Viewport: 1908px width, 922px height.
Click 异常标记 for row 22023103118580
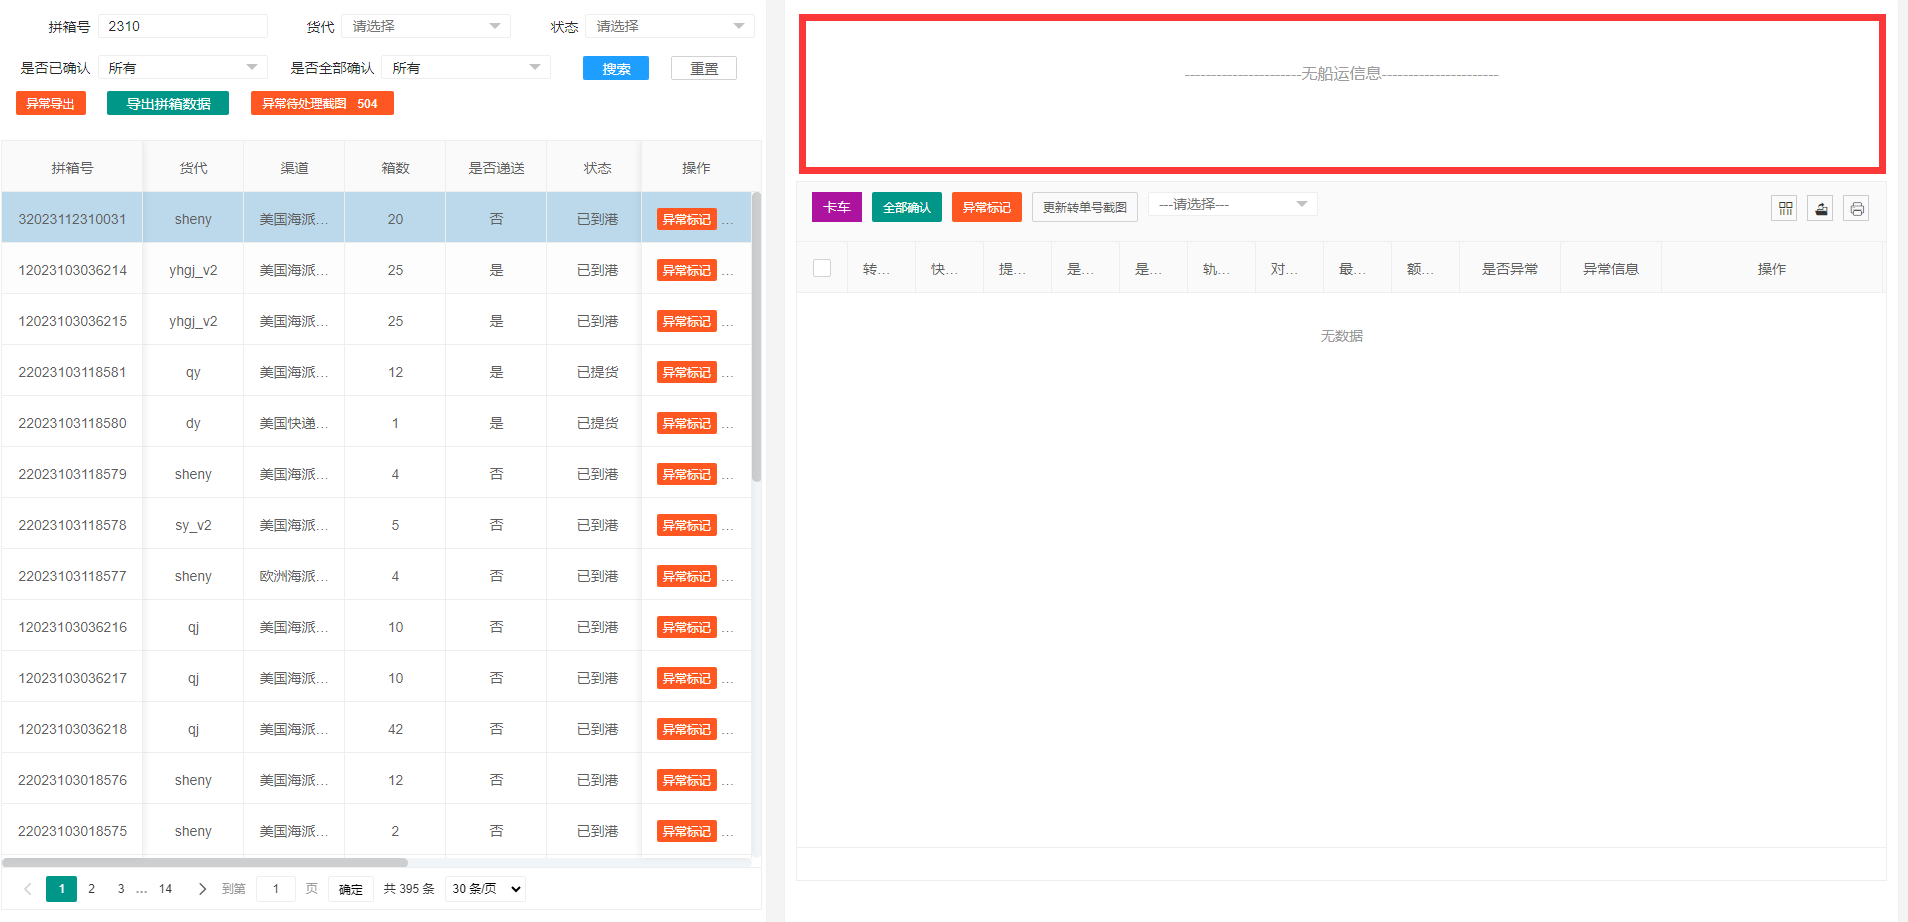click(687, 423)
